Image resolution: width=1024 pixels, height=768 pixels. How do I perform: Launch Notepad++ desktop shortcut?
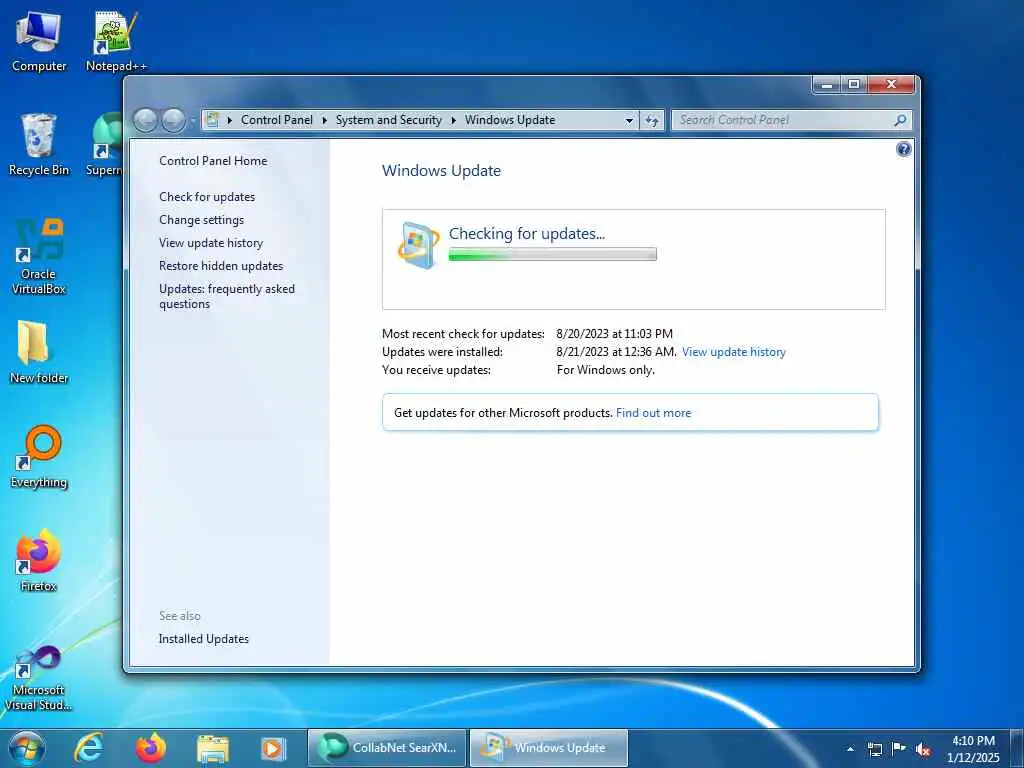[x=116, y=42]
